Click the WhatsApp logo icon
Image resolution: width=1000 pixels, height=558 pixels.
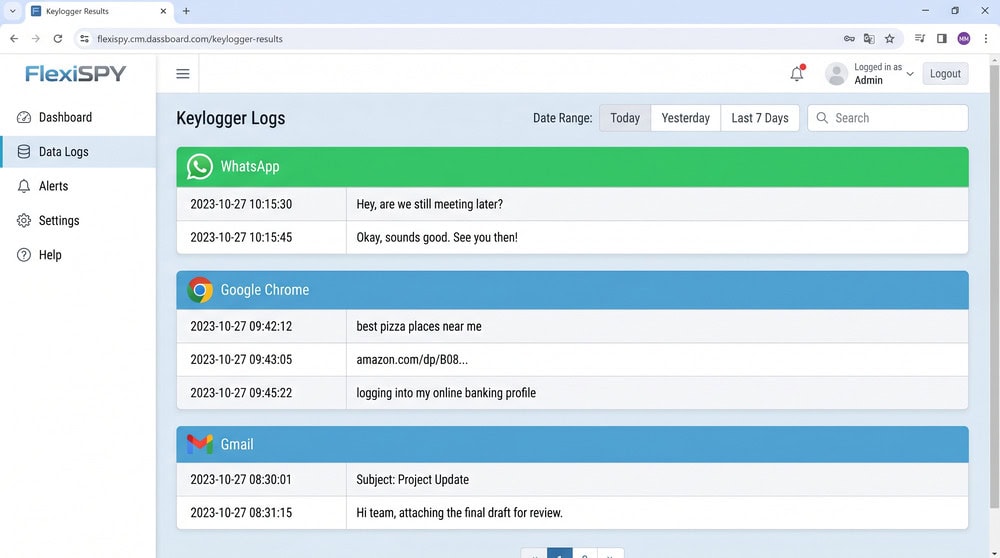200,166
